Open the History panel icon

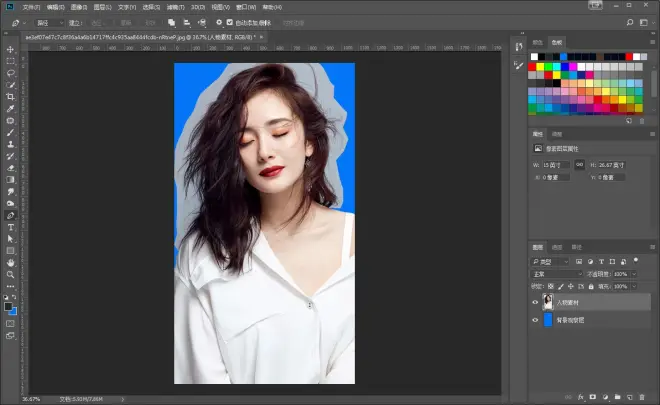coord(519,47)
